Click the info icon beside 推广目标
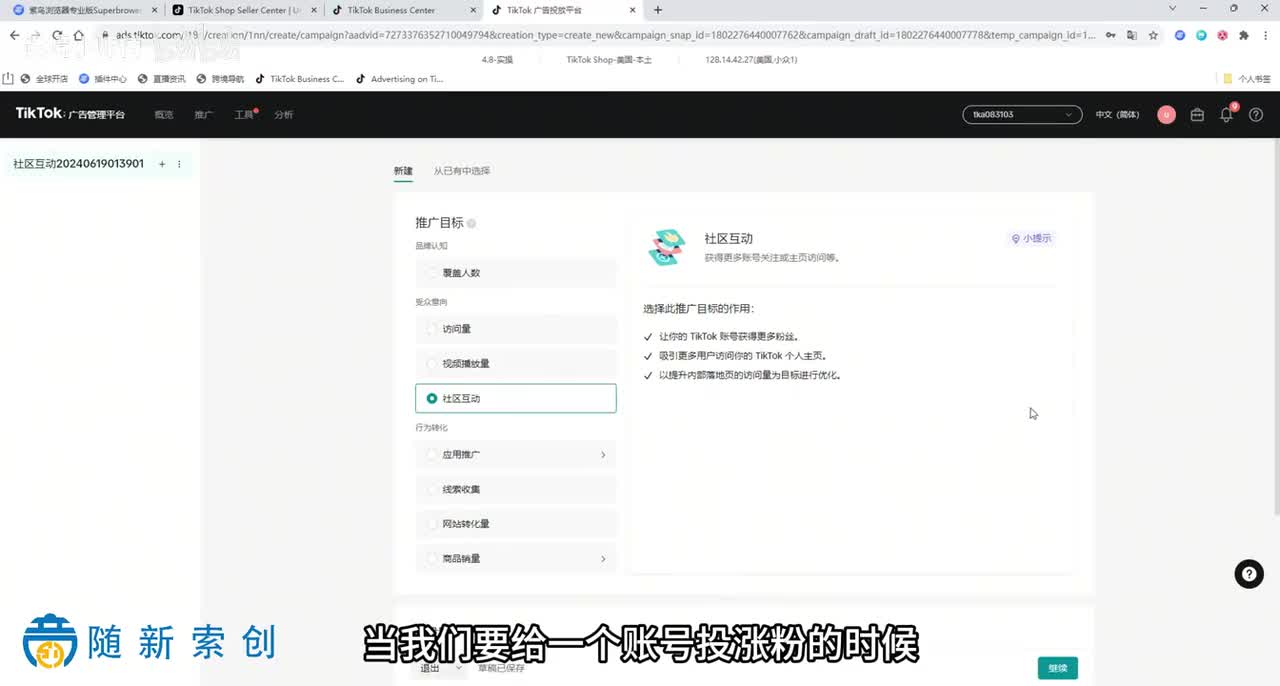The height and width of the screenshot is (686, 1280). pyautogui.click(x=471, y=224)
